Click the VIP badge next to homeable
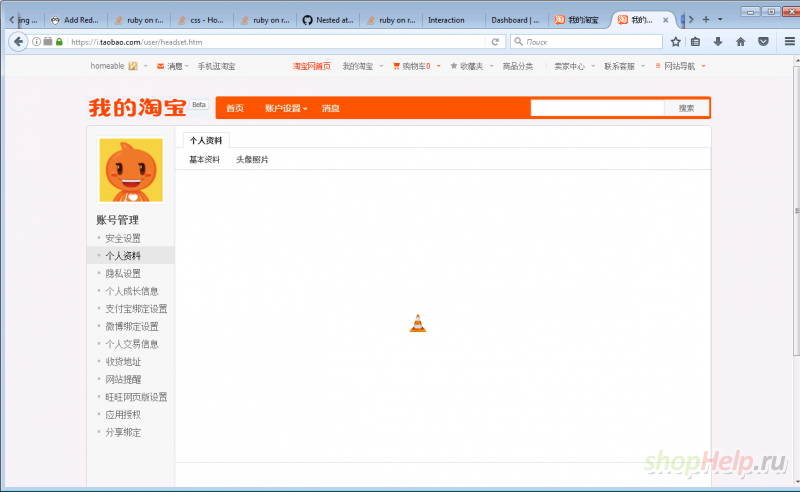 coord(133,66)
